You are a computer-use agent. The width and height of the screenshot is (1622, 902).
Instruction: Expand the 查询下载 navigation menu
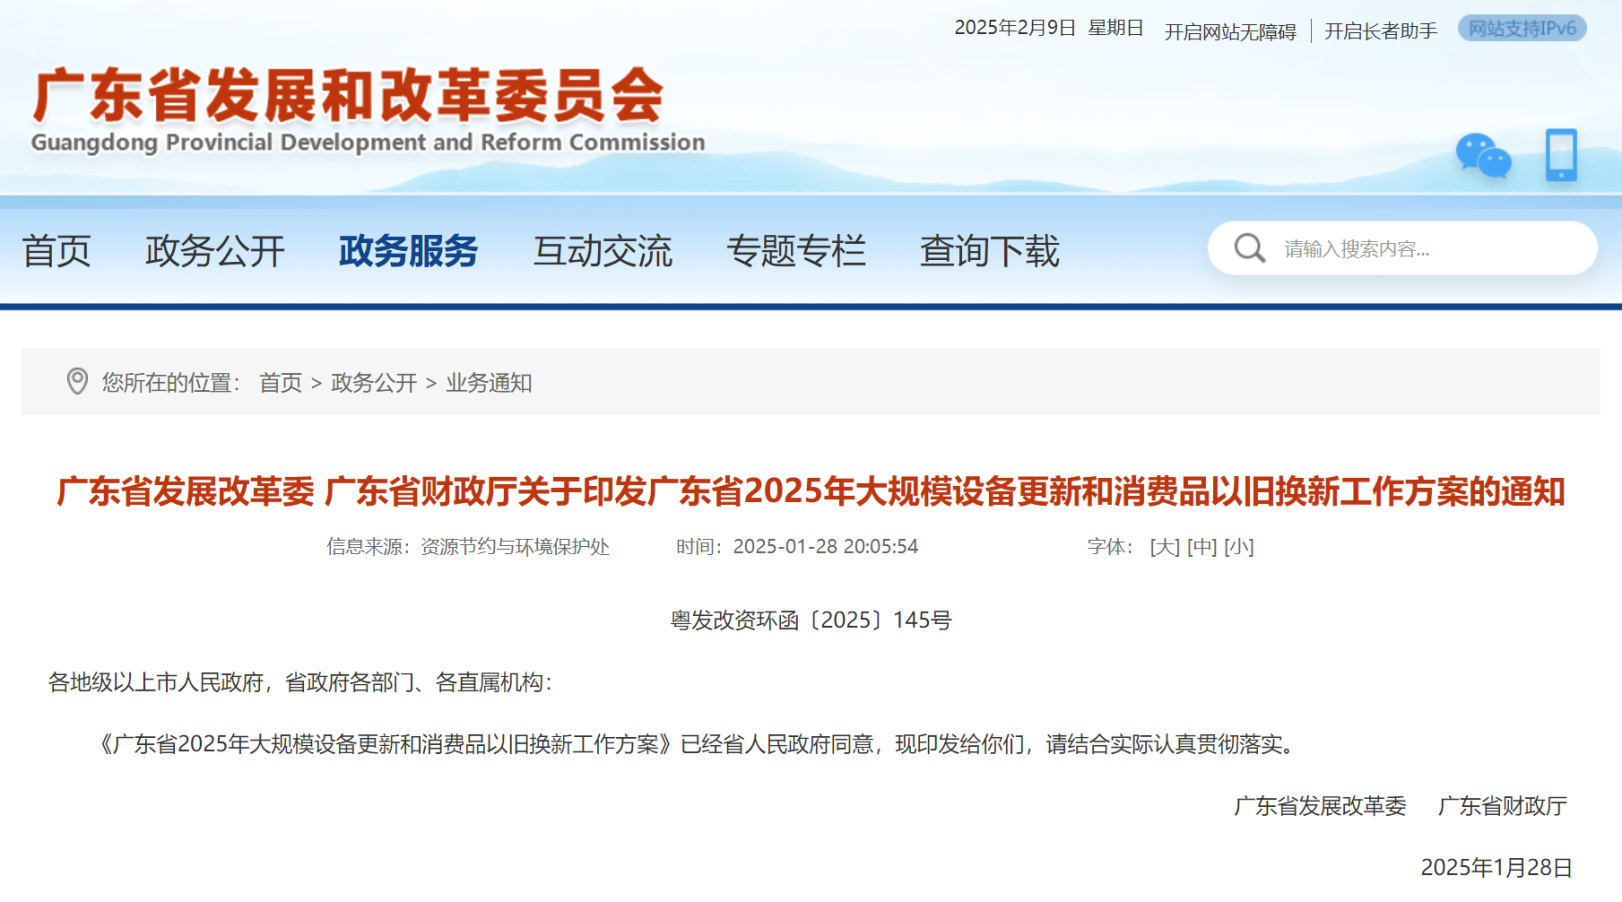pos(989,251)
